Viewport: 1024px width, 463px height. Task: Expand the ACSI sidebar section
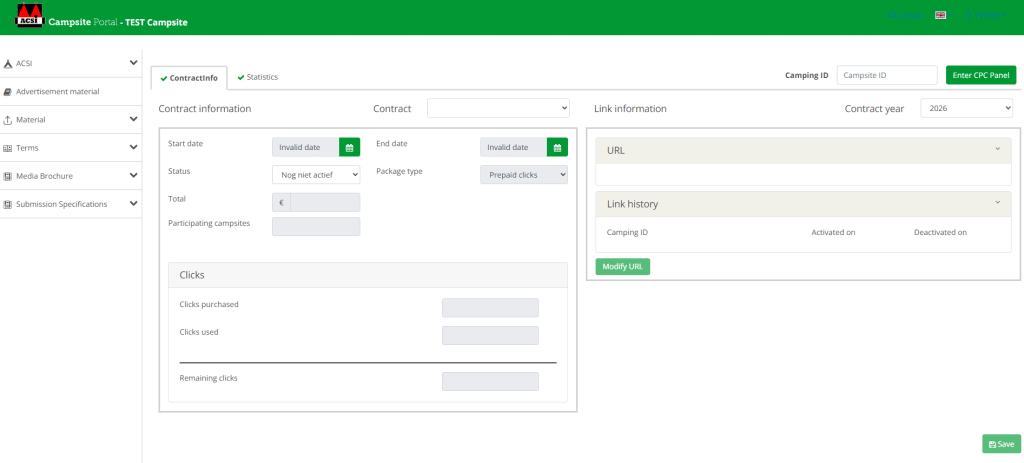[x=133, y=63]
